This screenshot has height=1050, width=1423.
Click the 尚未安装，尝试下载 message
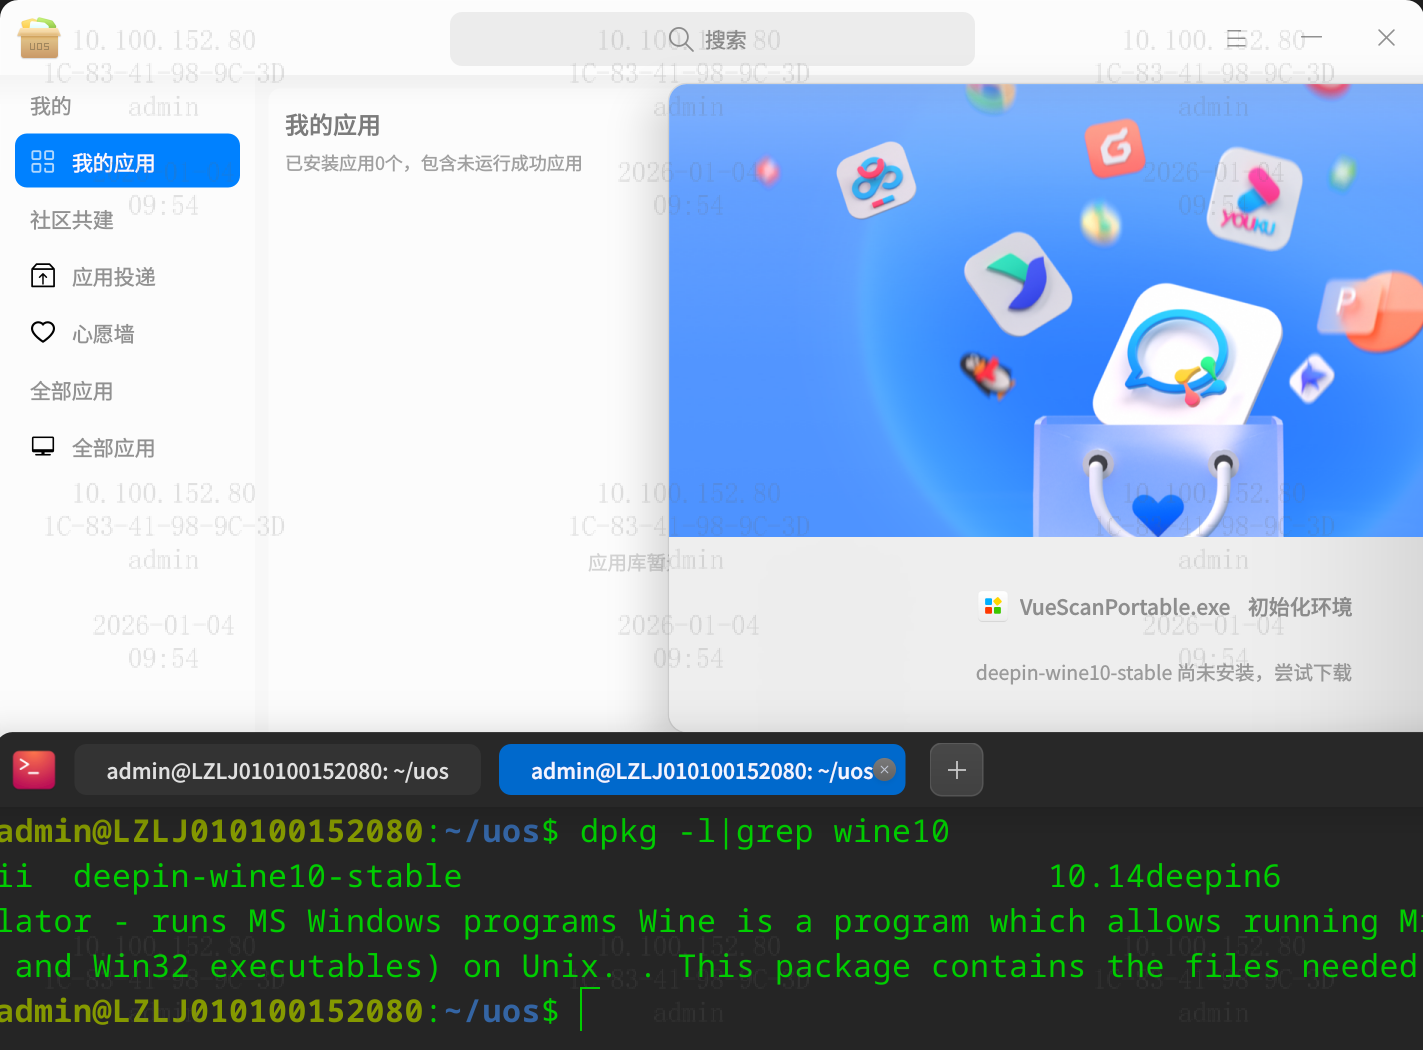pyautogui.click(x=1264, y=673)
